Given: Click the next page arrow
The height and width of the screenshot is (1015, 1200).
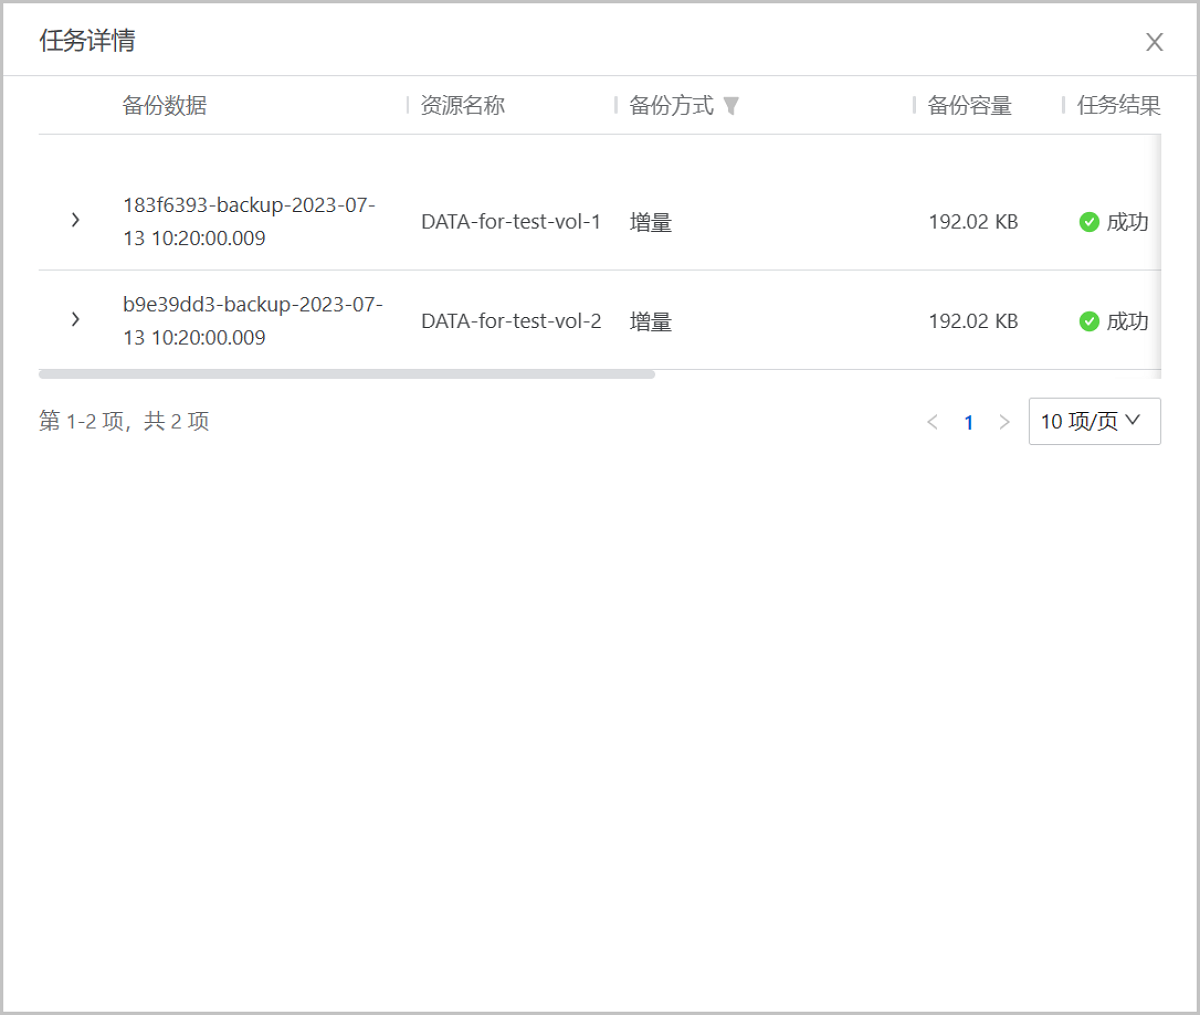Looking at the screenshot, I should [1004, 422].
